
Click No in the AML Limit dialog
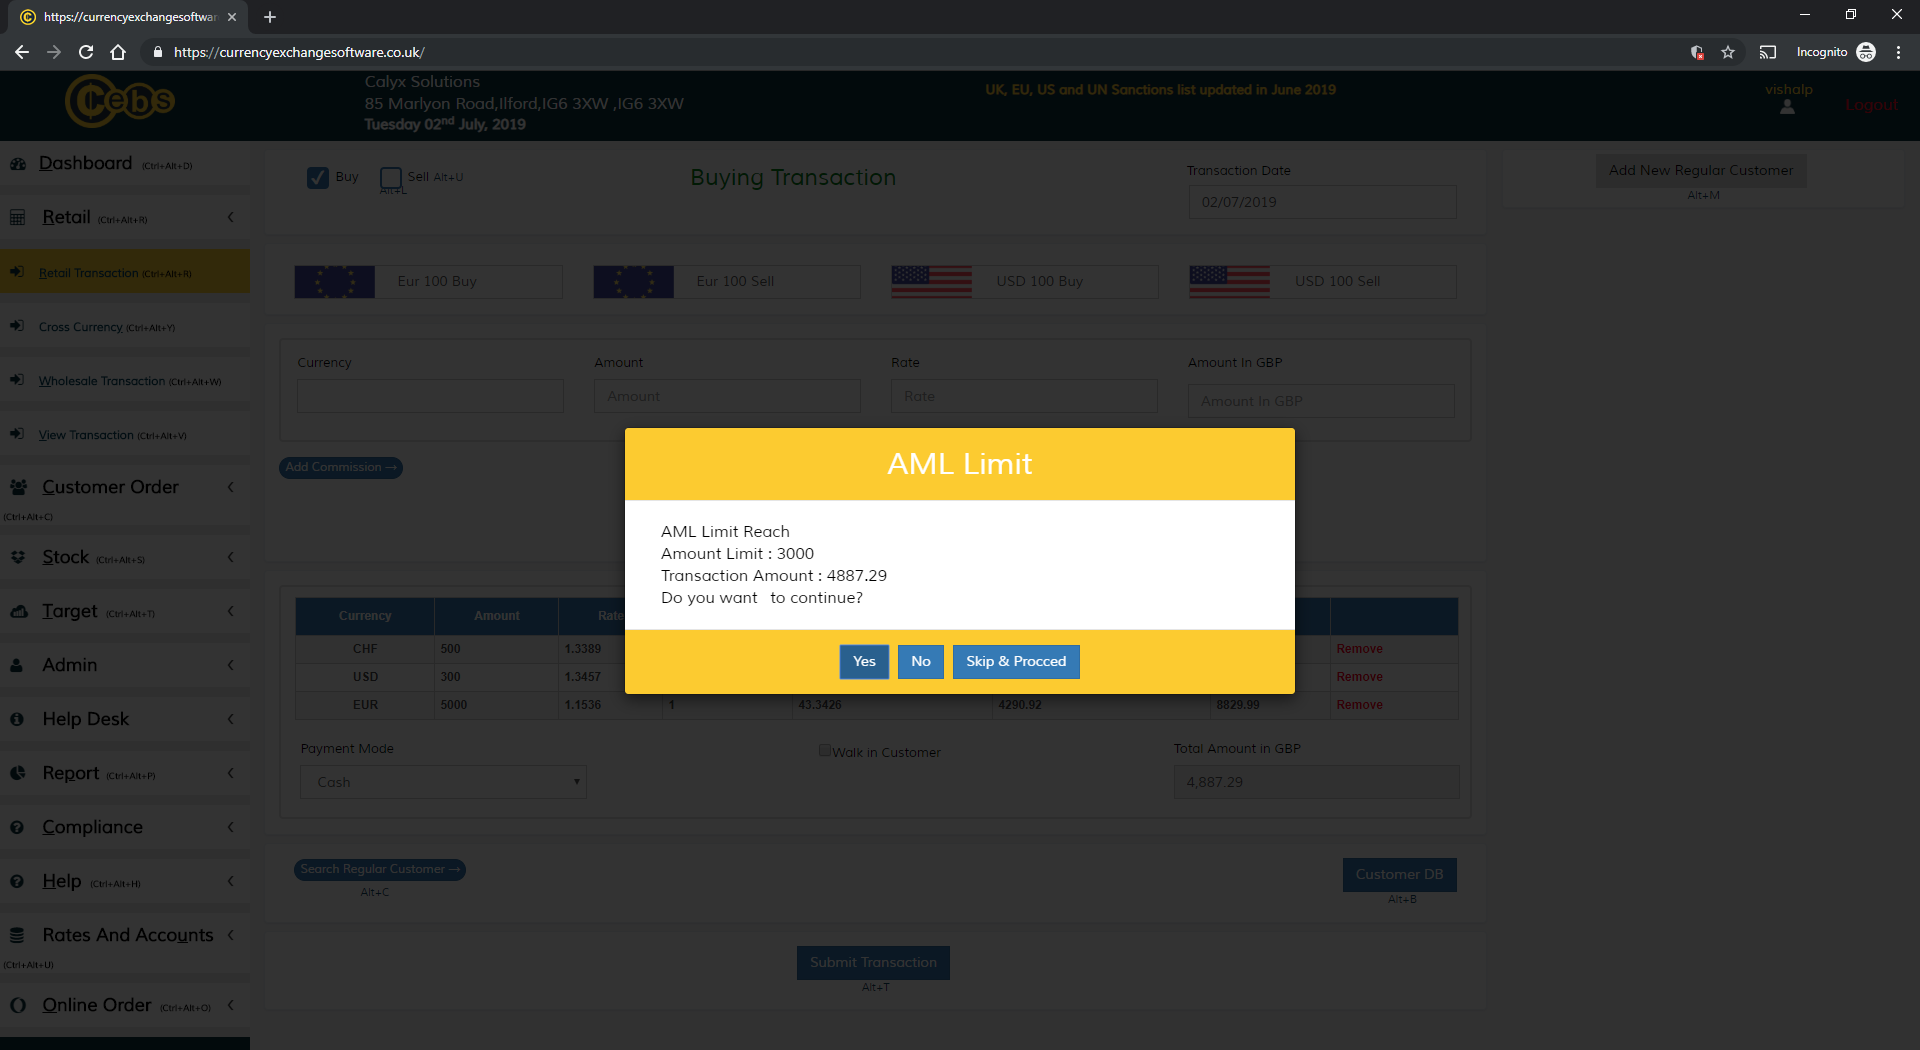920,662
